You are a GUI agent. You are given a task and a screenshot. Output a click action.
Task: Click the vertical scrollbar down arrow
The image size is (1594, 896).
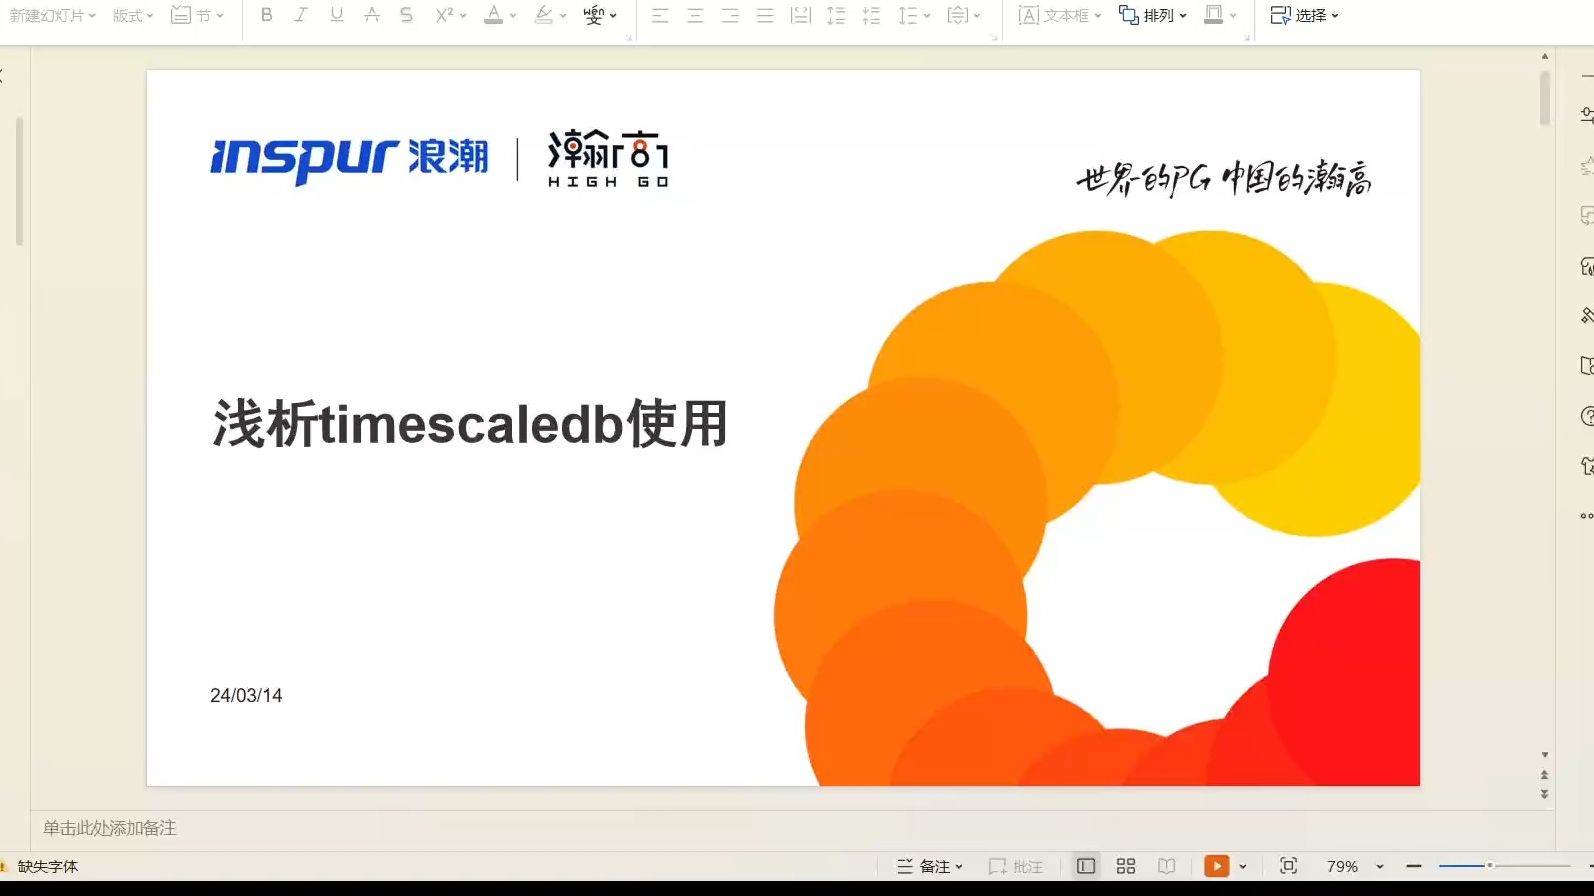[1545, 755]
